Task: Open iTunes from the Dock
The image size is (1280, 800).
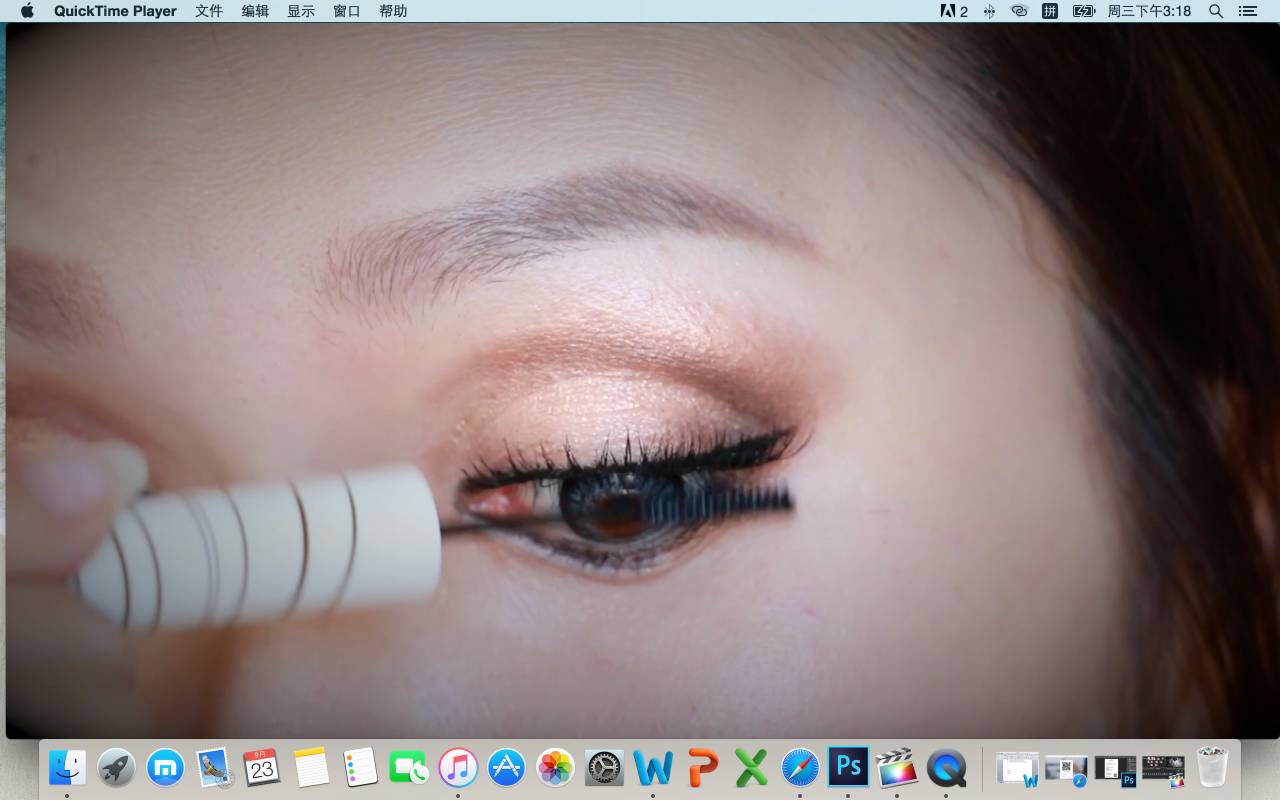Action: tap(458, 768)
